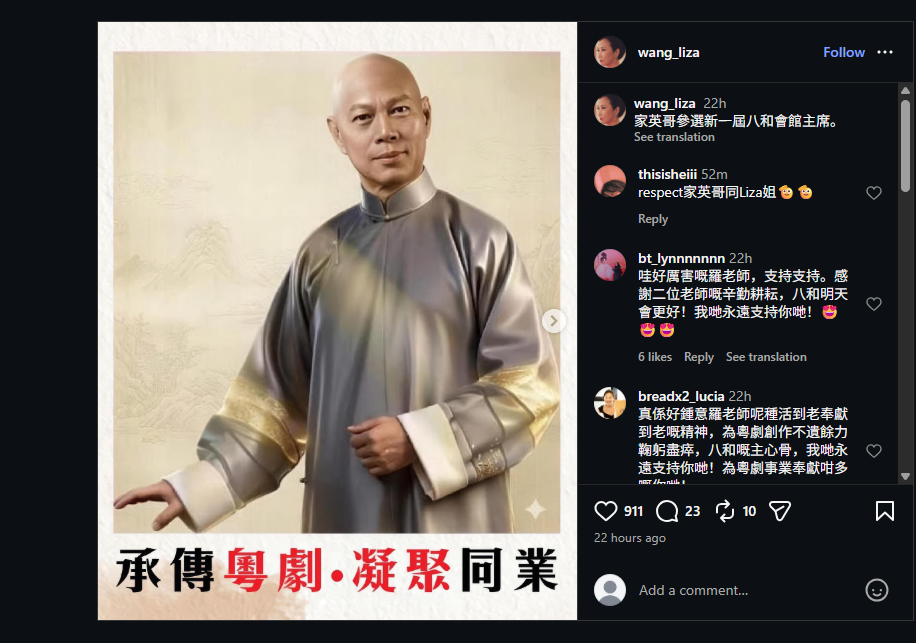Share post with paper plane icon
Image resolution: width=916 pixels, height=643 pixels.
[x=780, y=511]
